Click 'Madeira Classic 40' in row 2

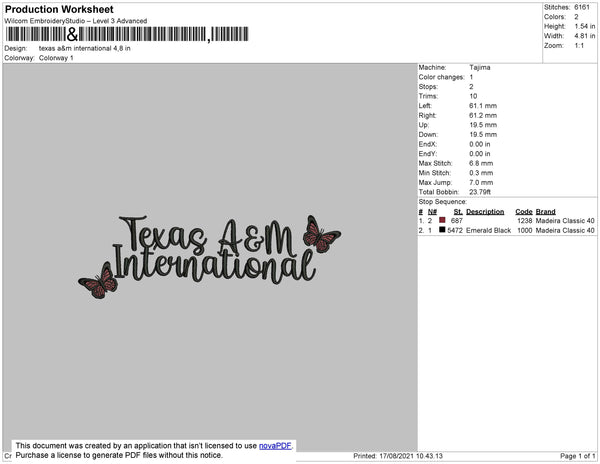point(565,230)
